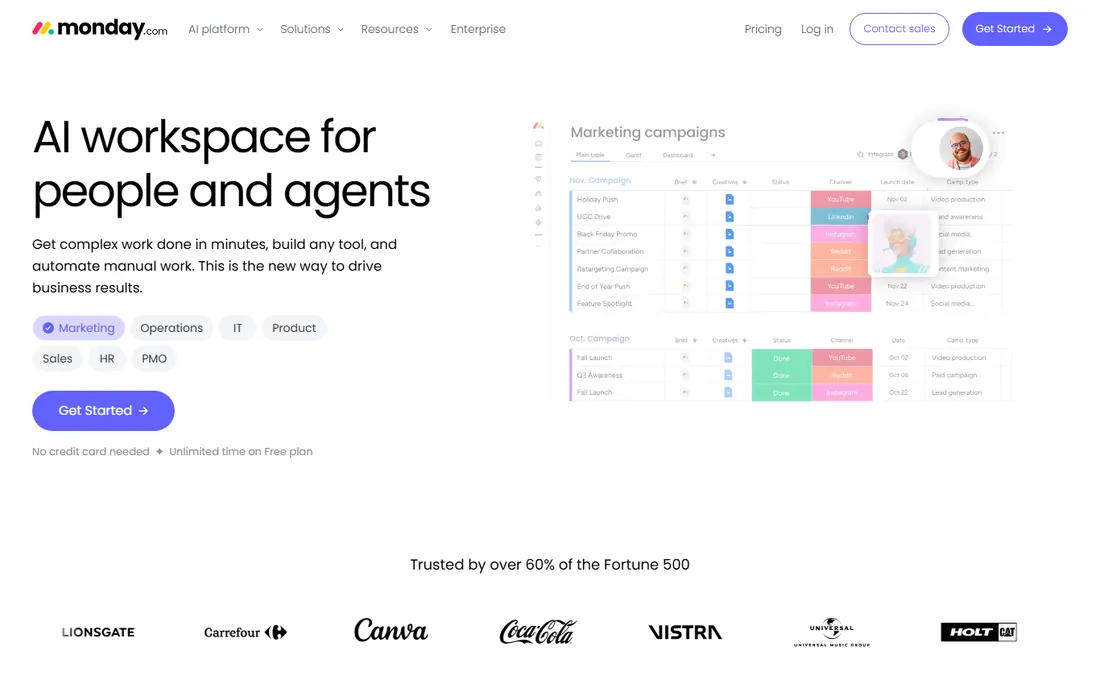Click Log in
Screen dimensions: 1100x688
click(817, 29)
